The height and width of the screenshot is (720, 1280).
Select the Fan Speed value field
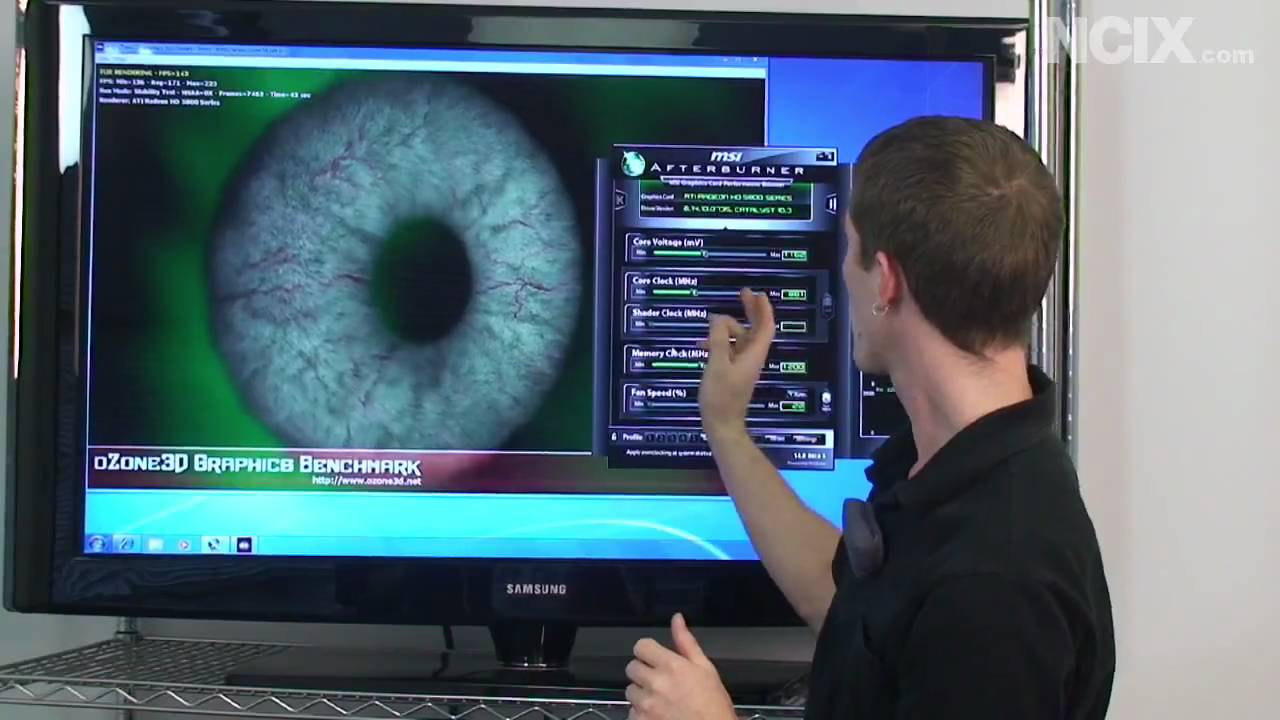pos(794,406)
